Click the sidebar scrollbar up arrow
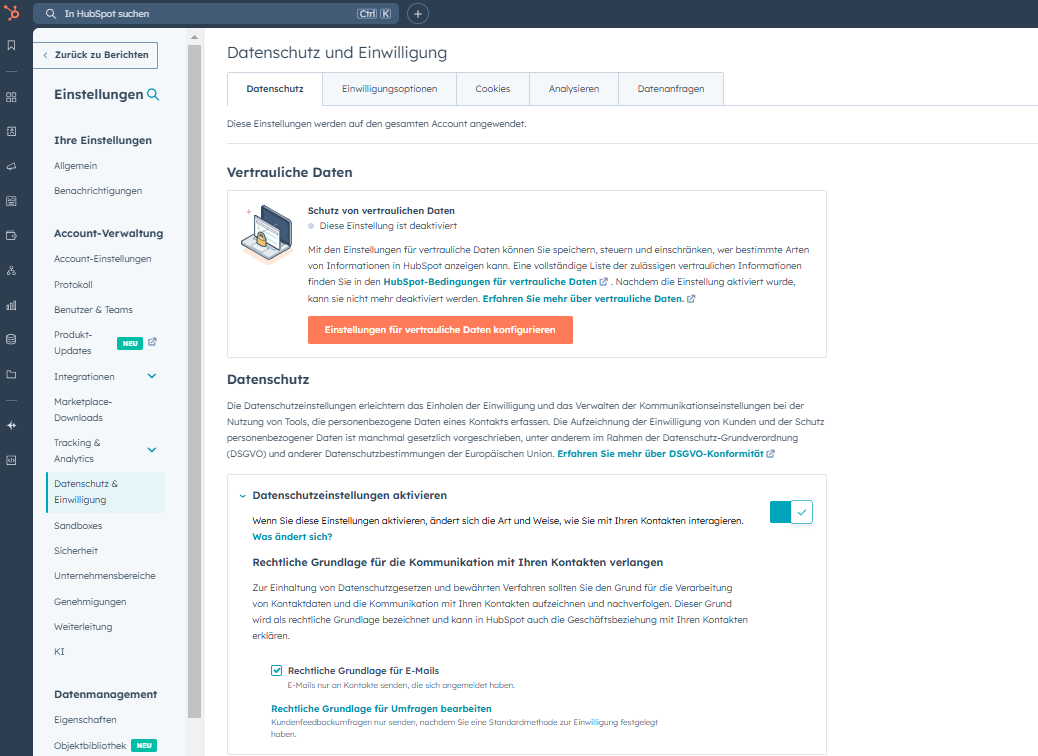Viewport: 1038px width, 756px height. click(194, 37)
